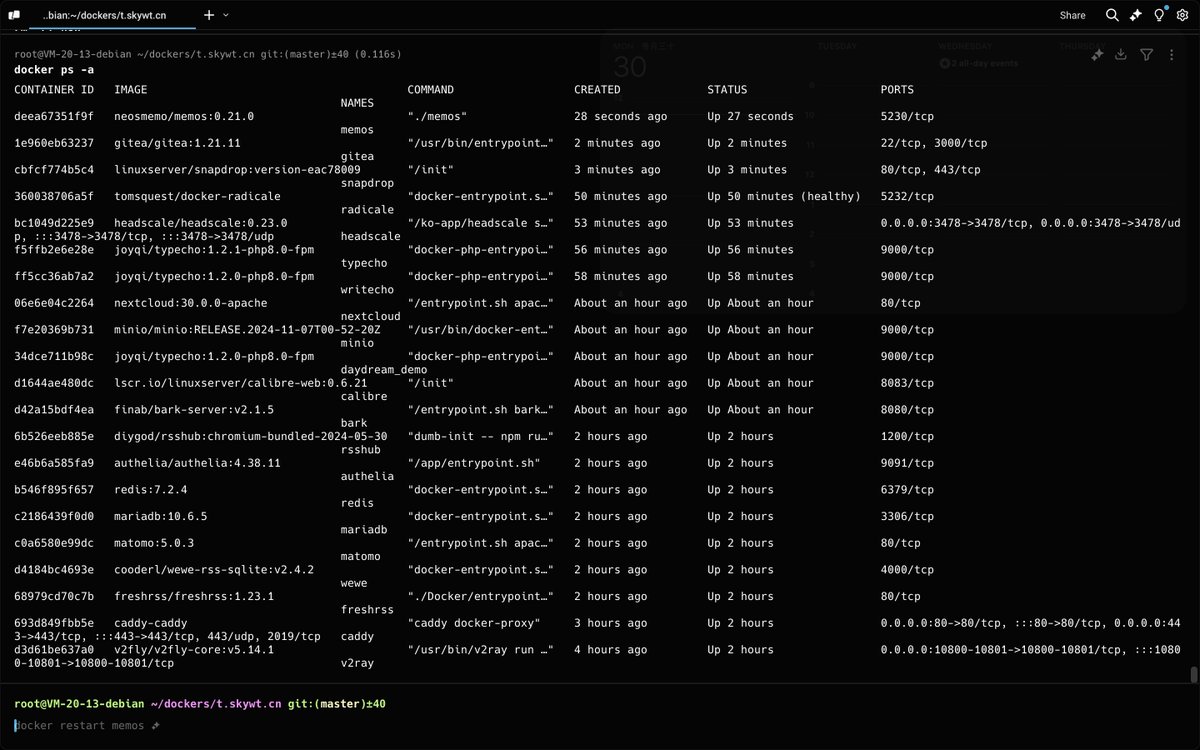Image resolution: width=1200 pixels, height=750 pixels.
Task: Click created time '28 seconds ago'
Action: click(621, 116)
